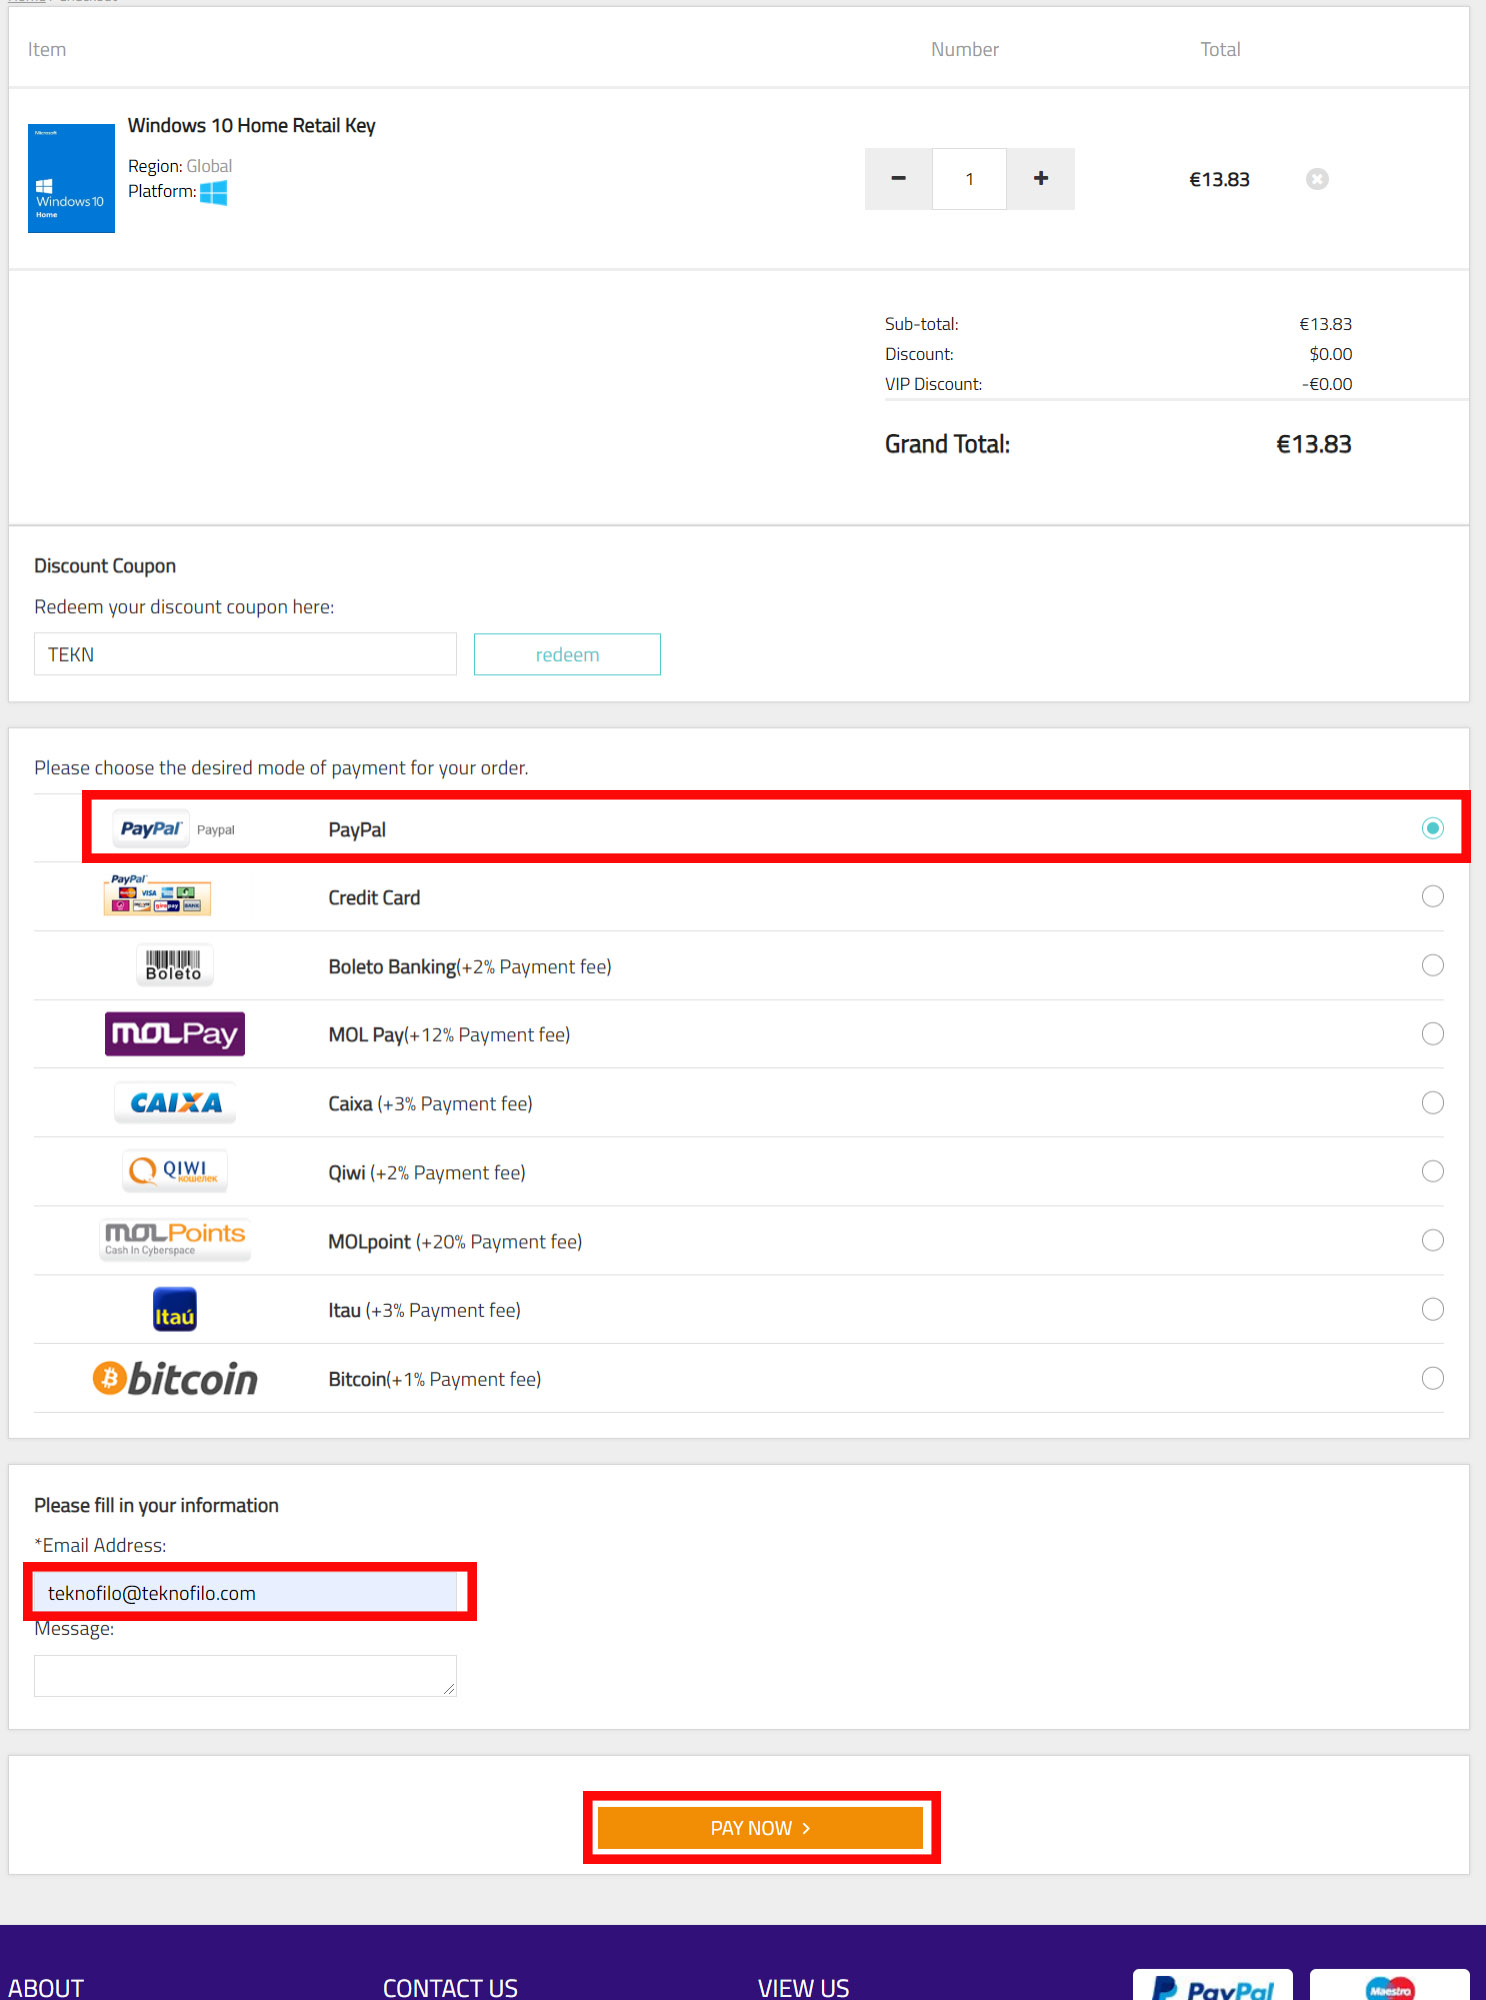Click Itau (+3% Payment fee) label

tap(424, 1310)
